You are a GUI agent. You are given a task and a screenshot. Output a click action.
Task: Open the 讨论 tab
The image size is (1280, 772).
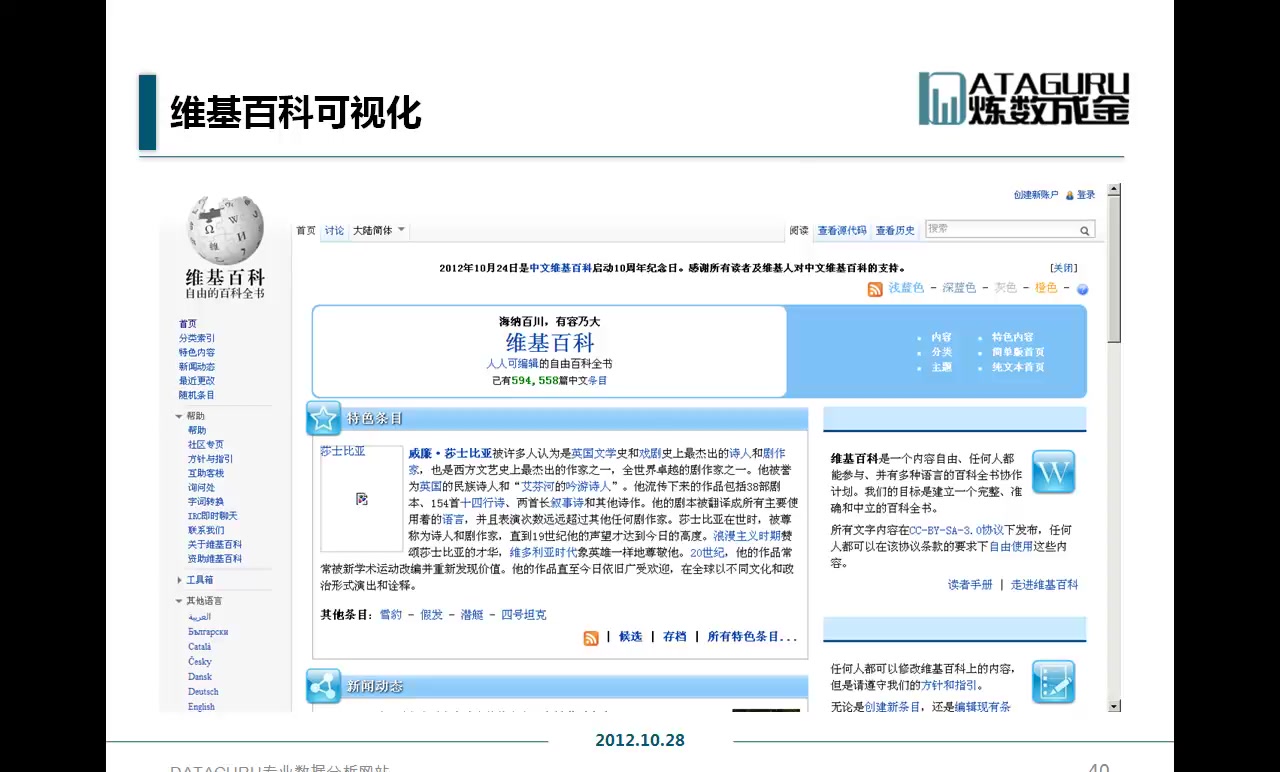(334, 231)
